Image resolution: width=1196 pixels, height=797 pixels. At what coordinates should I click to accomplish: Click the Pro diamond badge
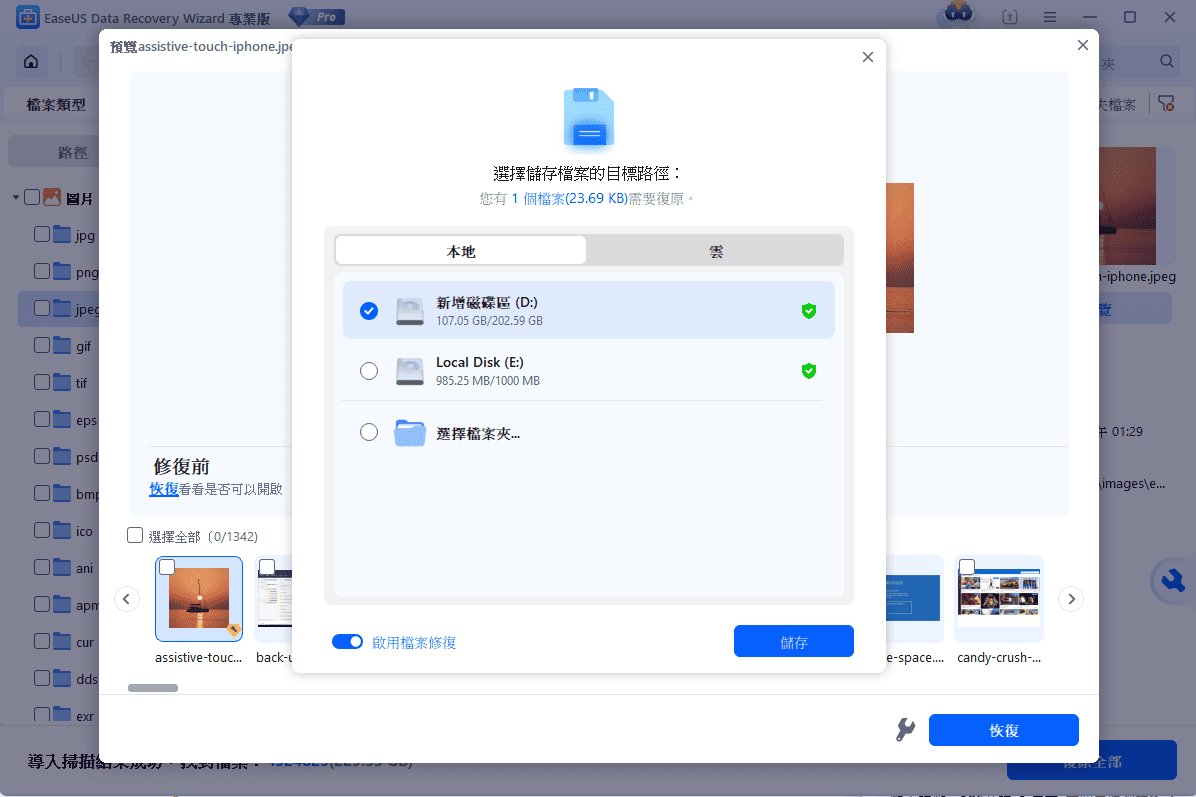tap(317, 16)
